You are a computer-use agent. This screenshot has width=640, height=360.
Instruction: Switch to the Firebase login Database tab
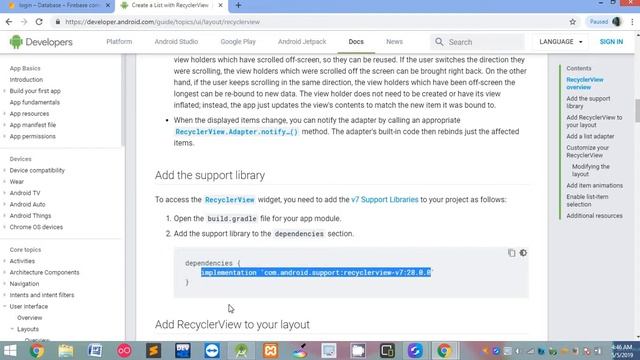(x=59, y=5)
